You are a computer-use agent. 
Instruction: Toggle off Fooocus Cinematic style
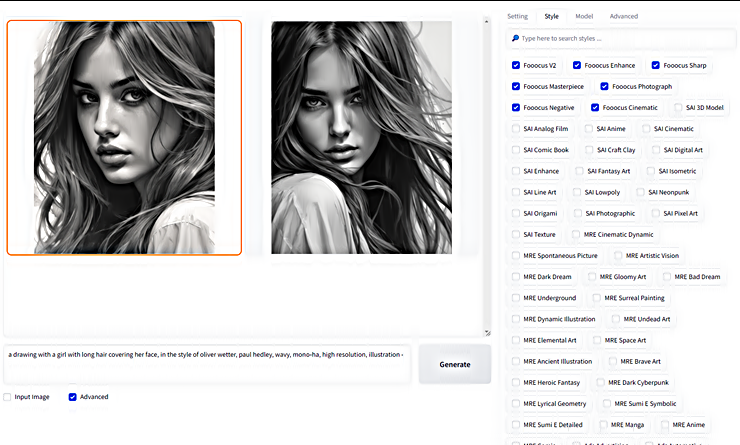(x=595, y=108)
